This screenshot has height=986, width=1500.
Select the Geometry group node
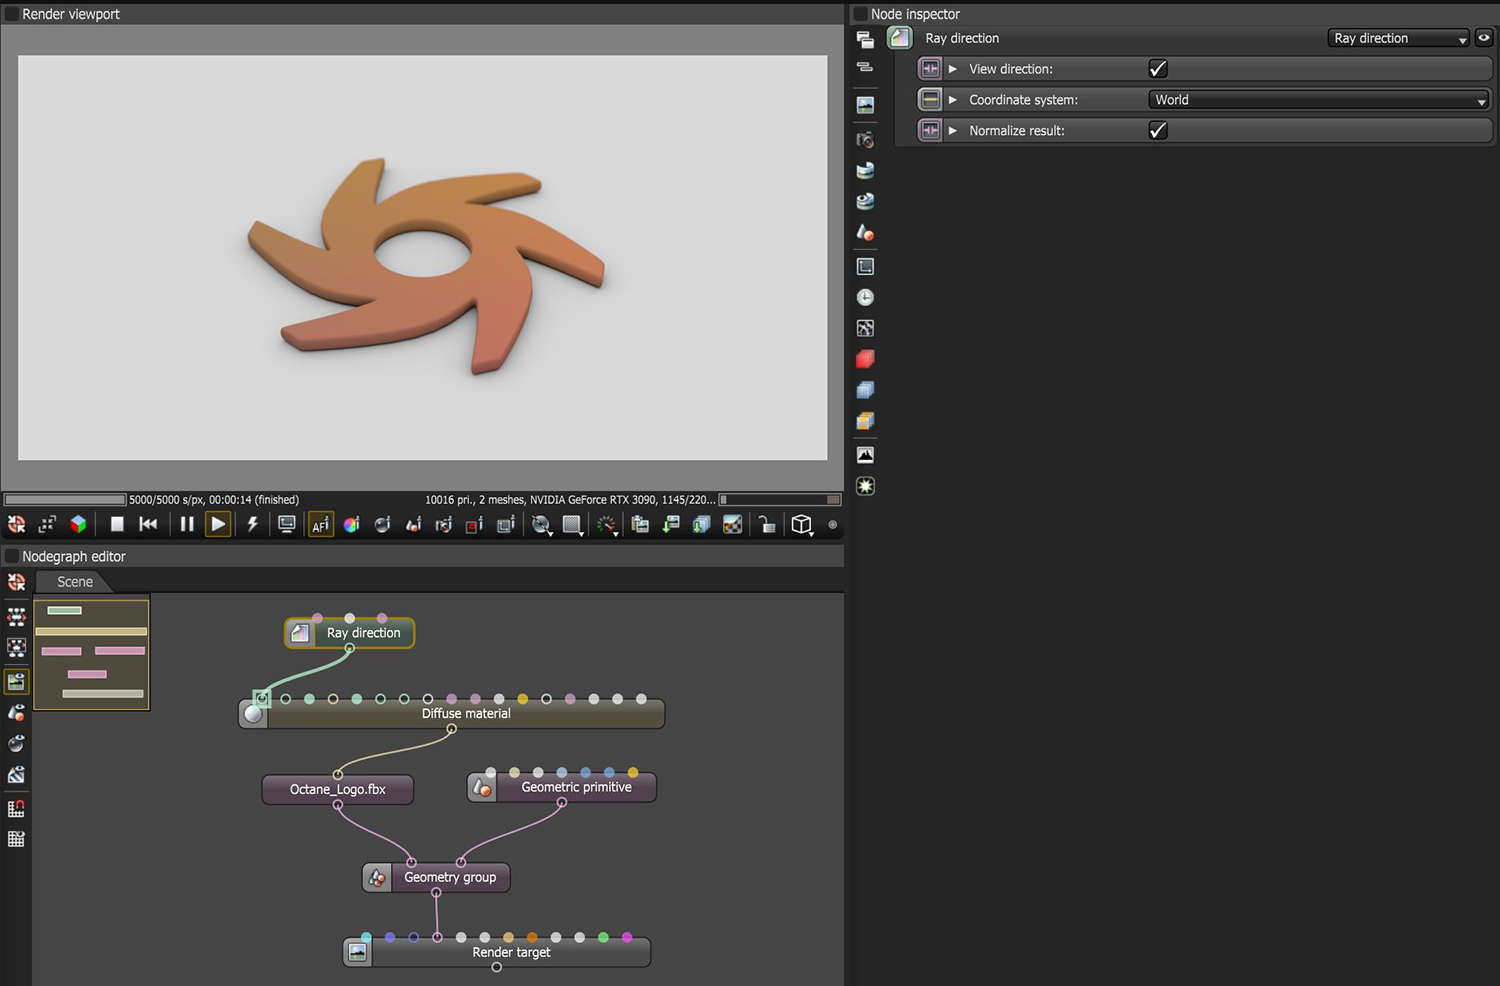(436, 877)
